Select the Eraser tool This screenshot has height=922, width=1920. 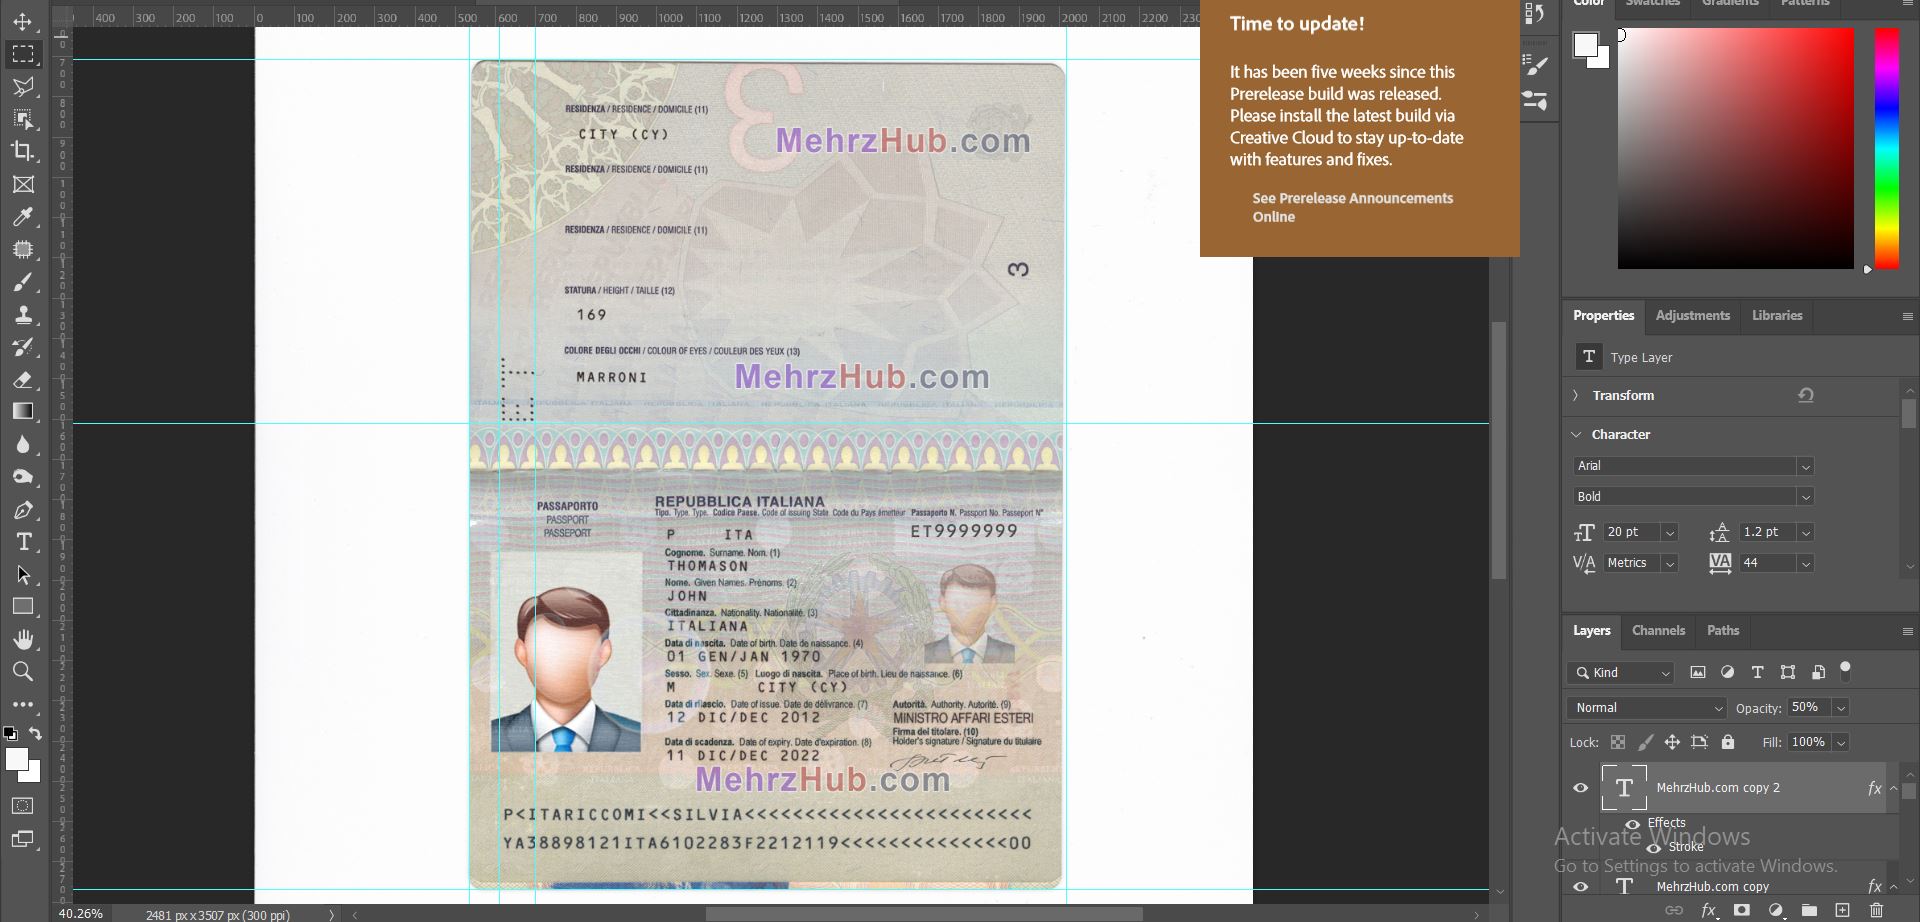pyautogui.click(x=23, y=379)
